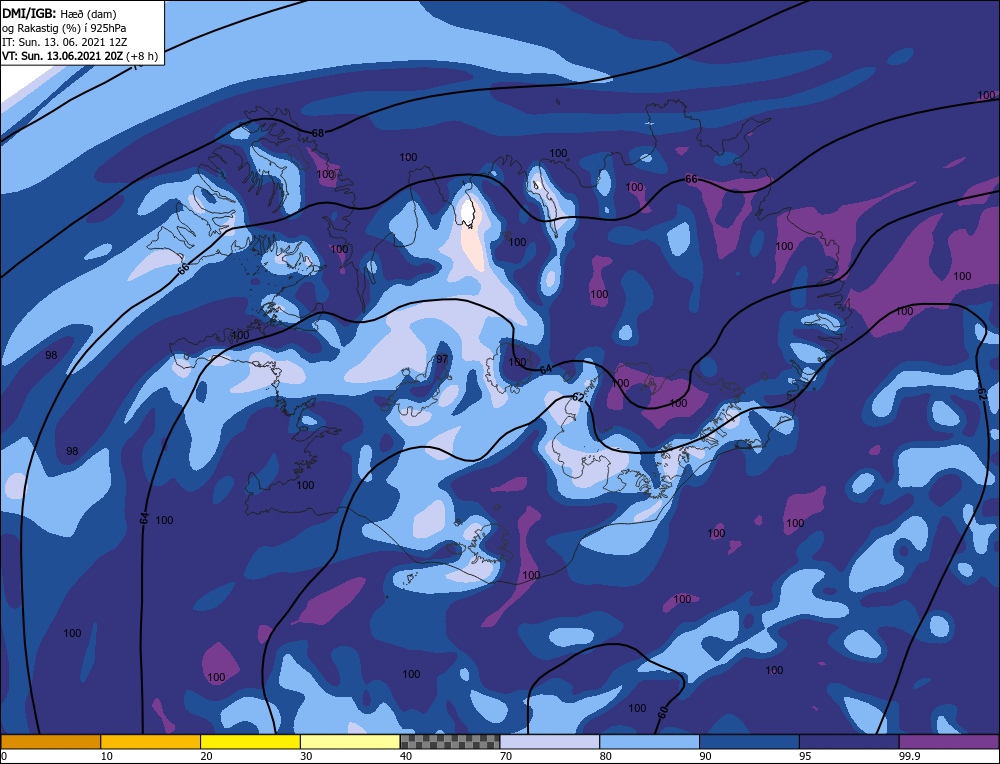This screenshot has height=764, width=1000.
Task: Click the light blue 80–90 legend swatch
Action: 649,741
